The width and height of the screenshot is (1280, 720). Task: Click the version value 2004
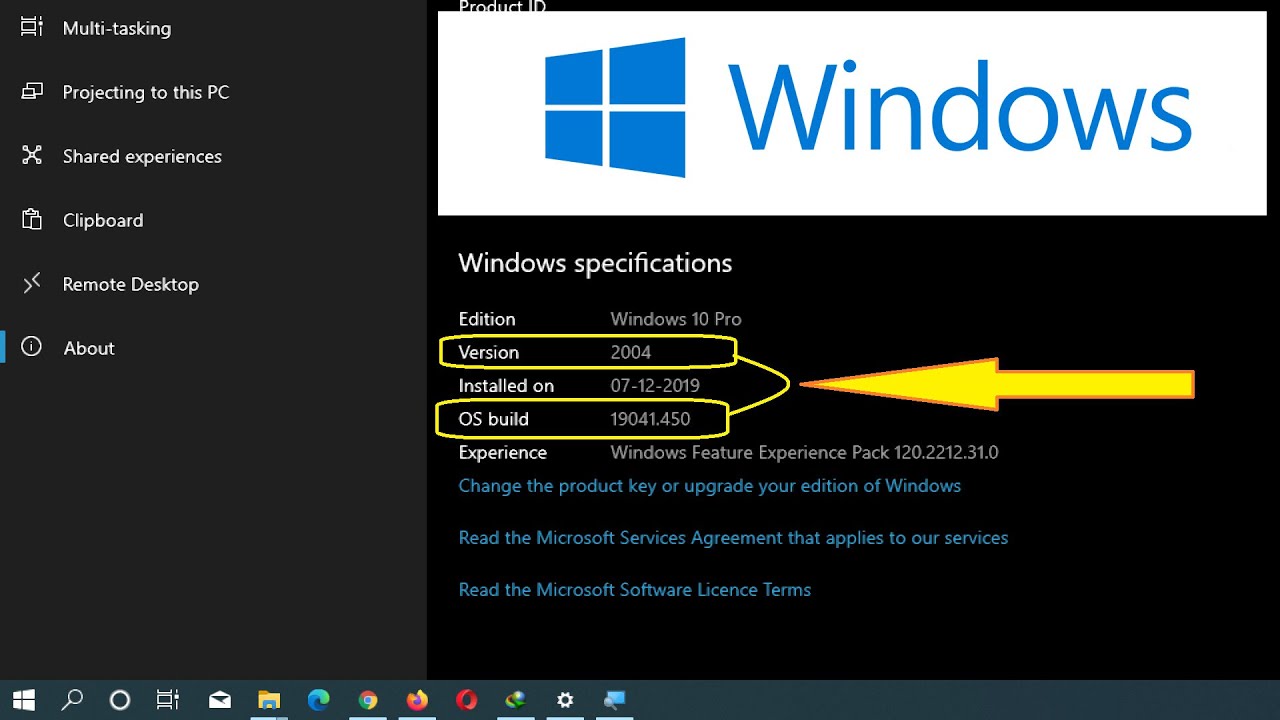click(631, 352)
